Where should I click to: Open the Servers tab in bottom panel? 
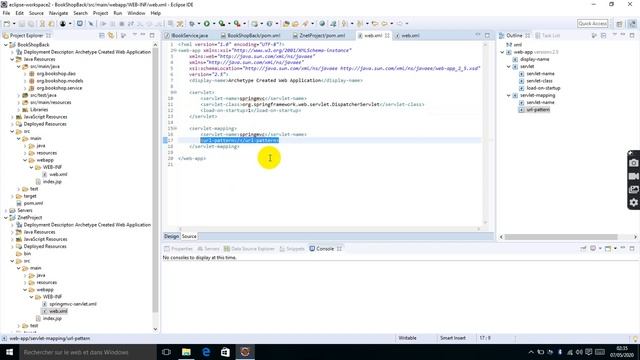pyautogui.click(x=209, y=249)
